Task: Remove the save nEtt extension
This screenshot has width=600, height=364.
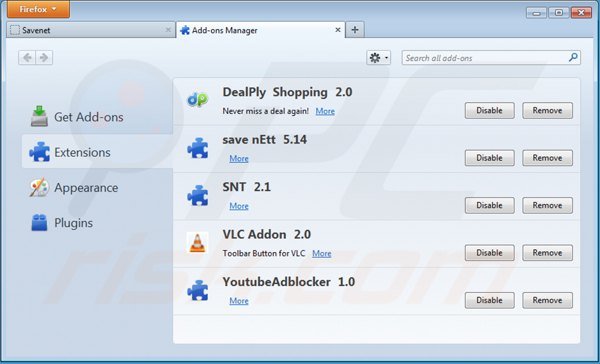Action: click(548, 158)
